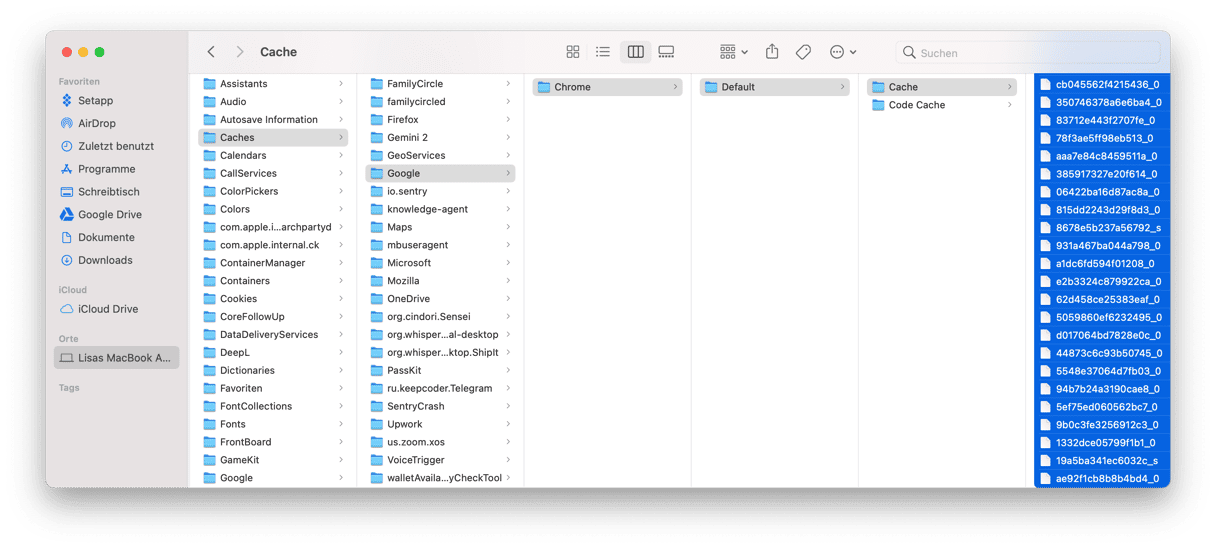Viewport: 1216px width, 548px height.
Task: Select the Cache folder in fifth column
Action: tap(941, 87)
